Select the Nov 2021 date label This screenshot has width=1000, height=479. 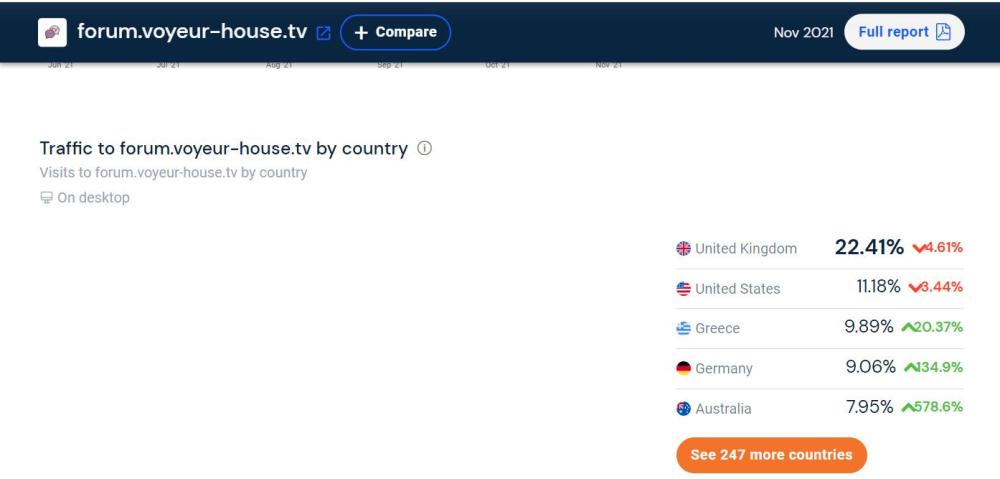tap(803, 33)
